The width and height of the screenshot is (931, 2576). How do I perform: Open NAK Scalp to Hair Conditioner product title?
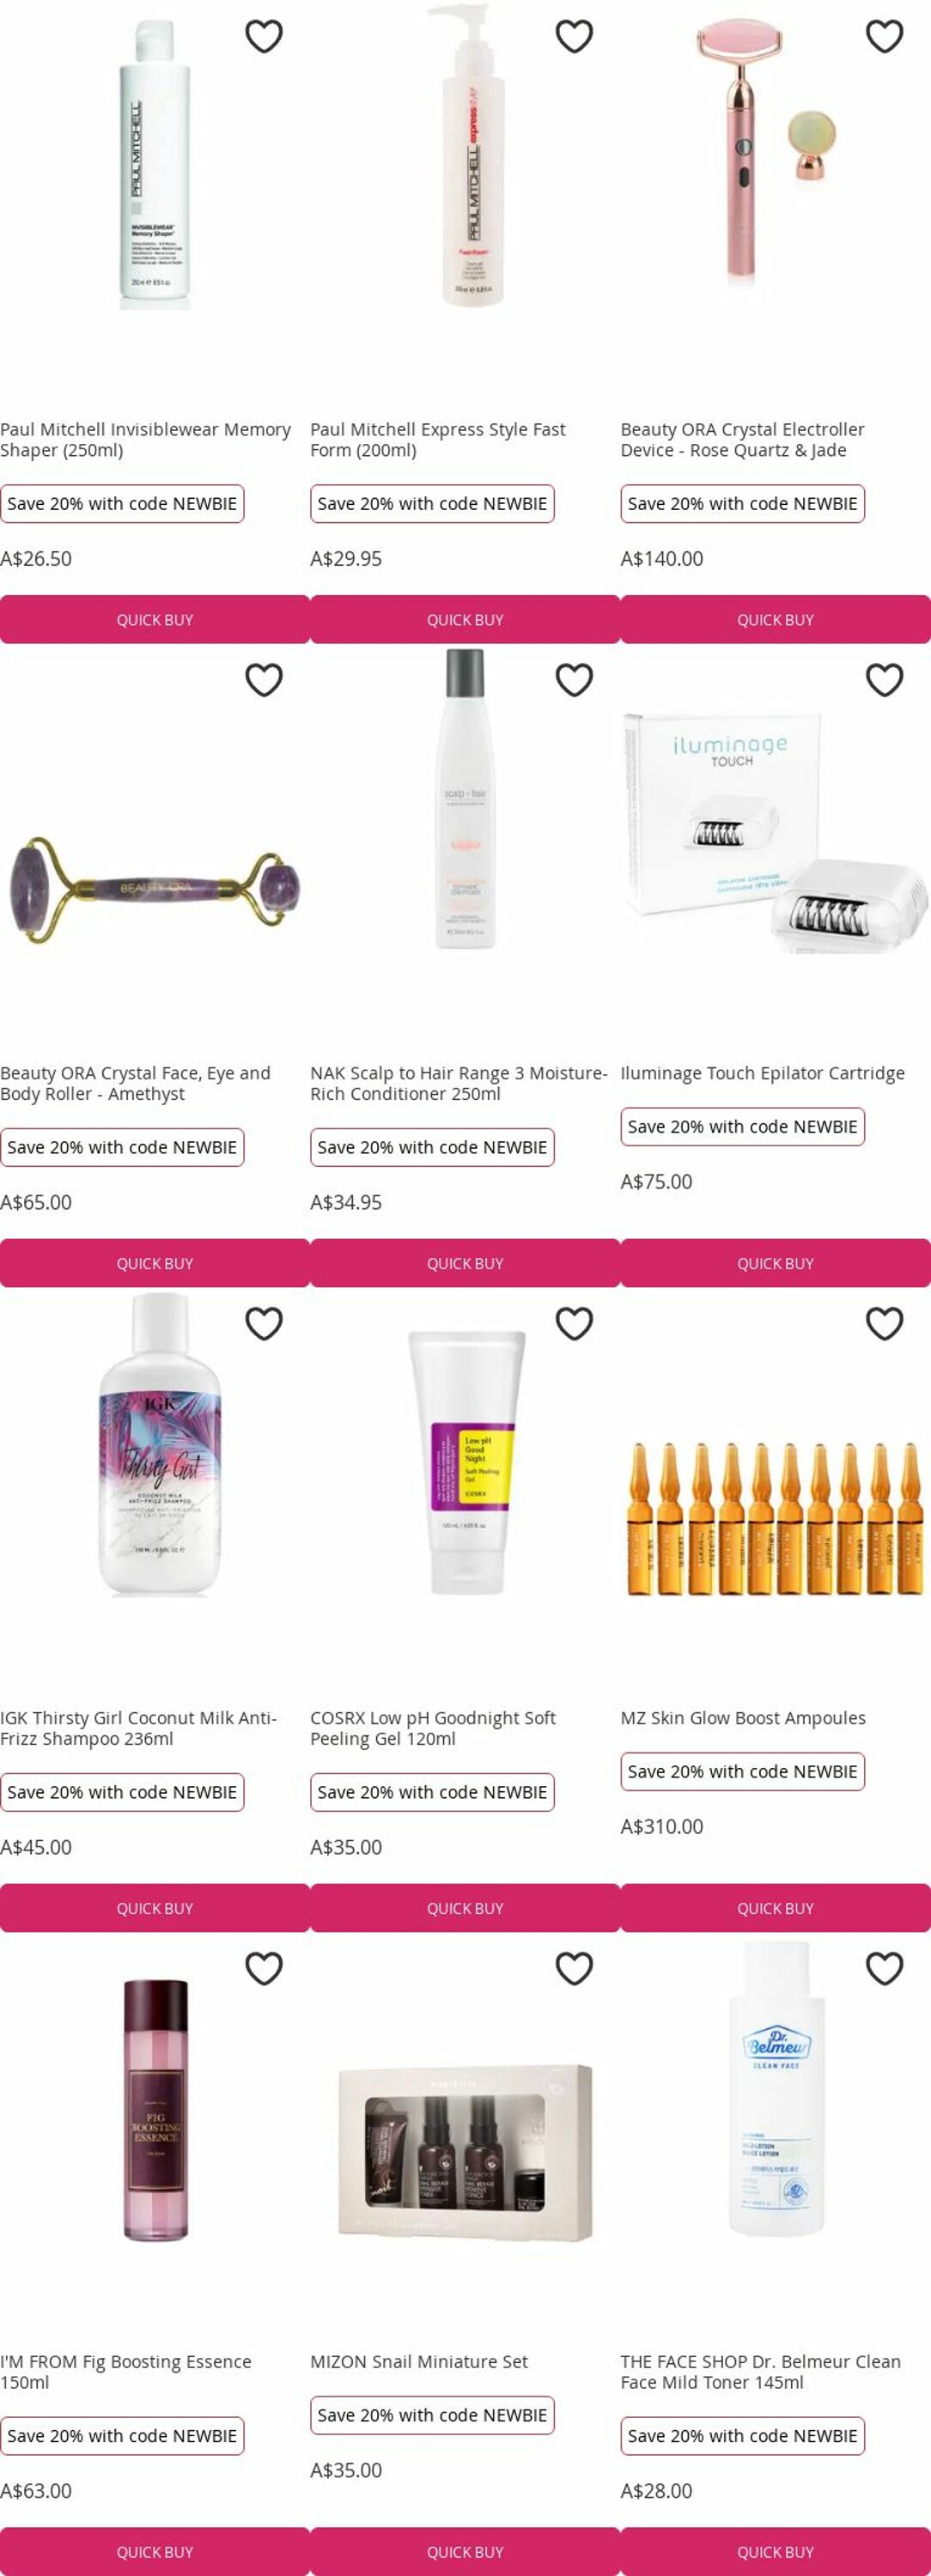coord(458,1083)
